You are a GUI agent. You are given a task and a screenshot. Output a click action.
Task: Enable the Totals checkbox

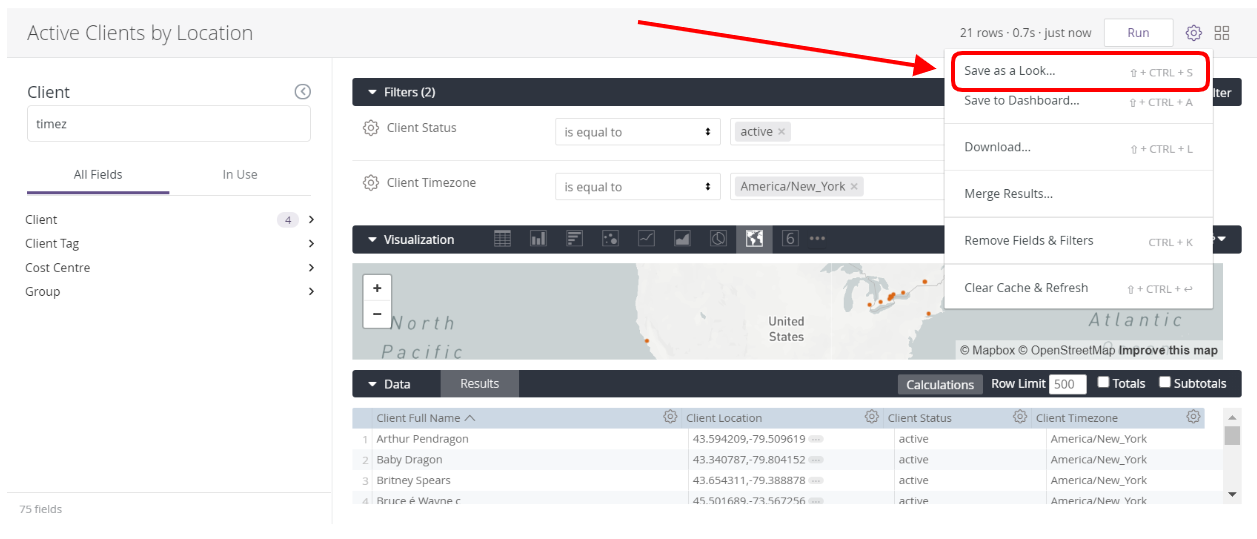coord(1104,382)
